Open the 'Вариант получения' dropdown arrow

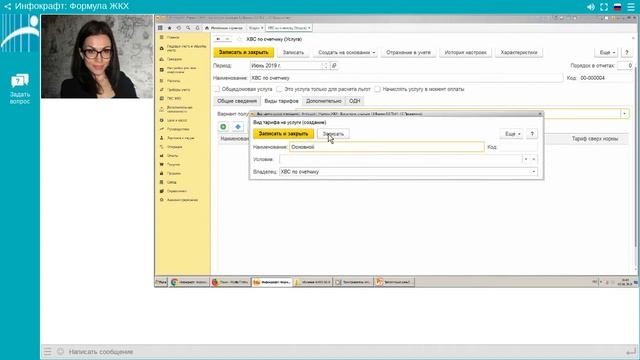(x=624, y=114)
